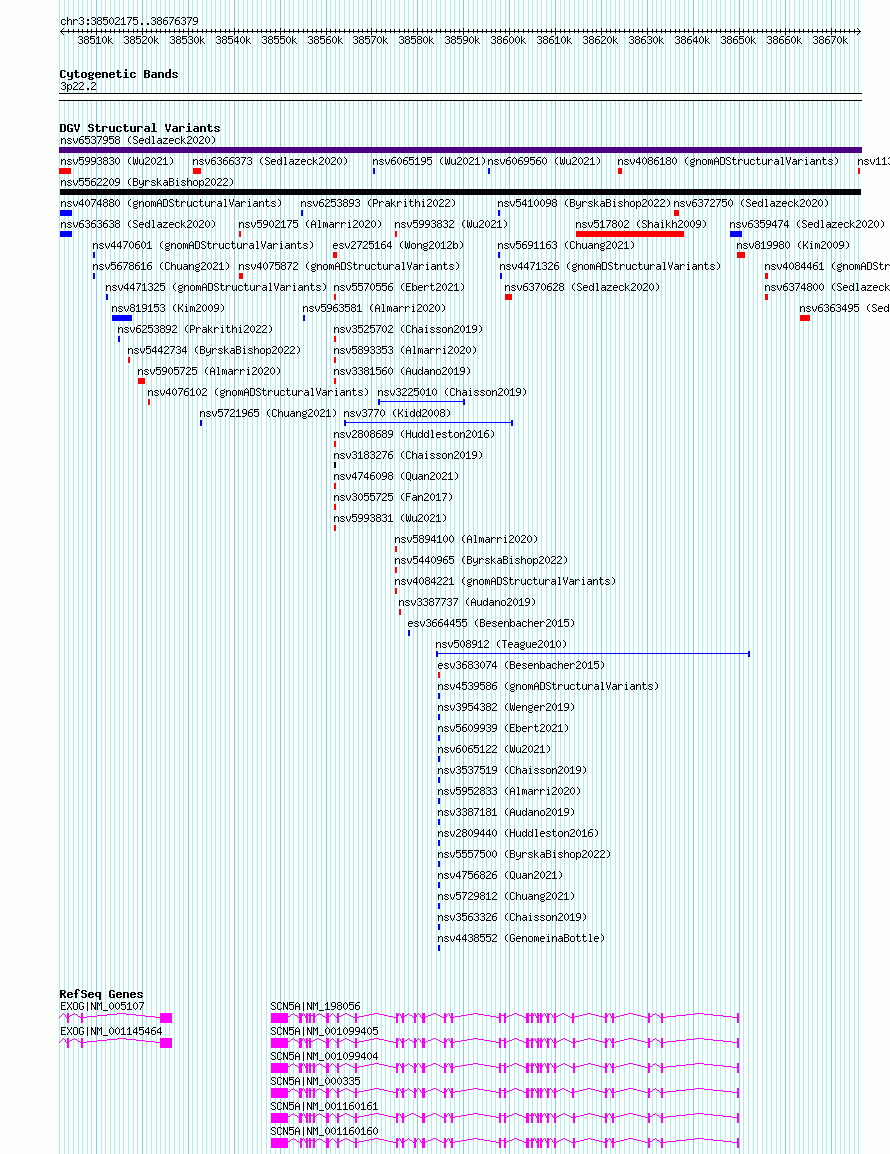Click the nsv3225010 (Chaisson2019) span line
This screenshot has width=890, height=1154.
pos(421,402)
